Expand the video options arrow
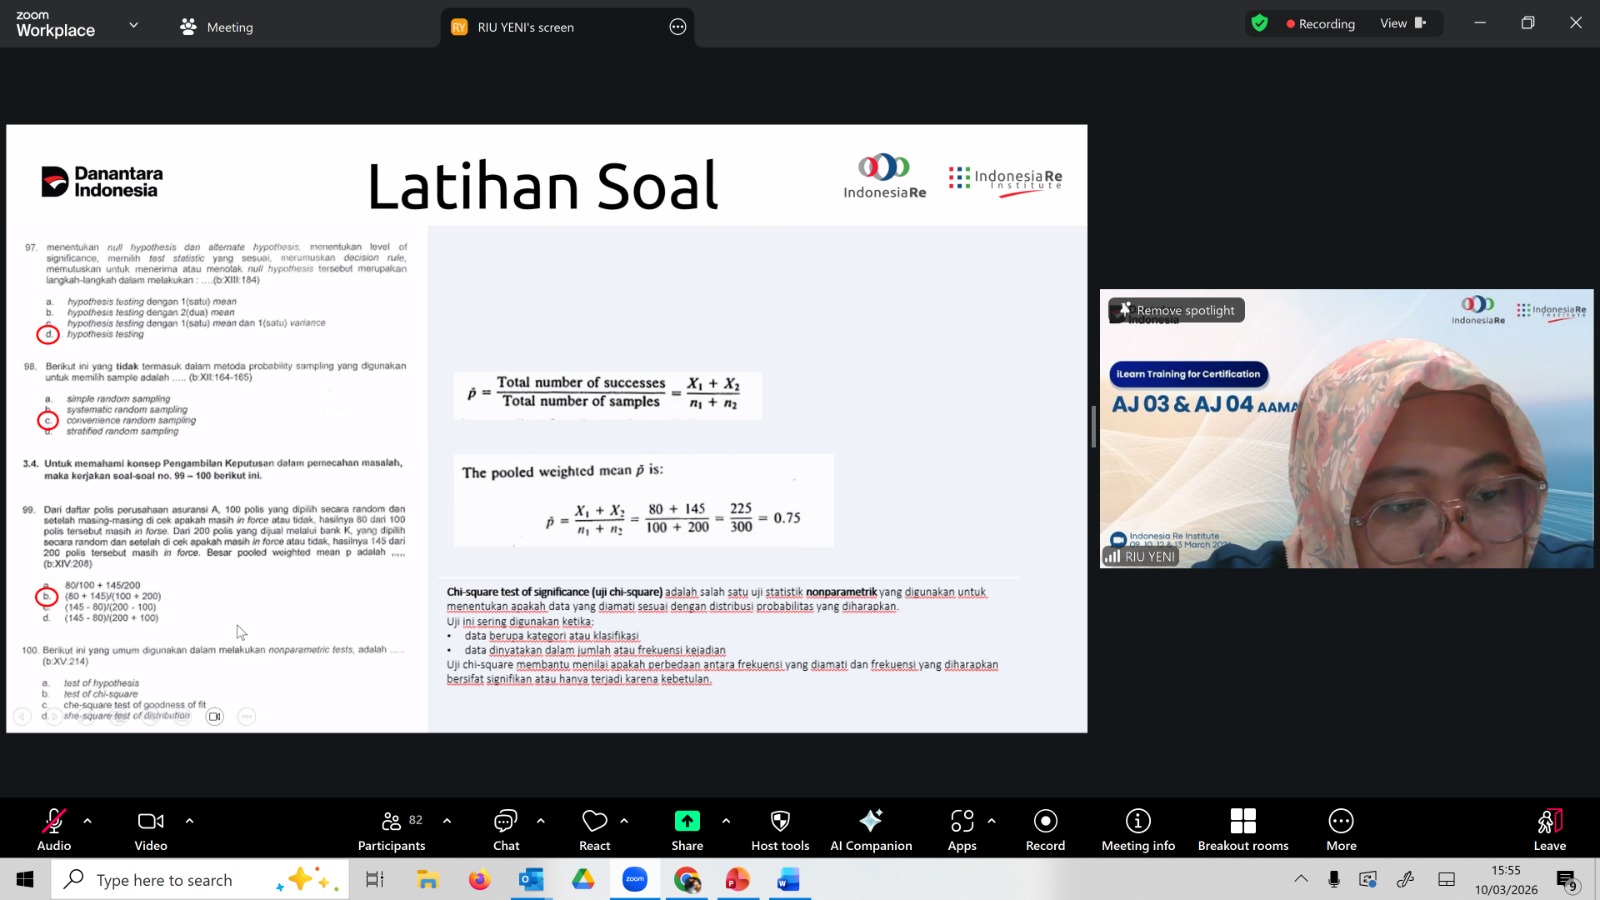 189,821
